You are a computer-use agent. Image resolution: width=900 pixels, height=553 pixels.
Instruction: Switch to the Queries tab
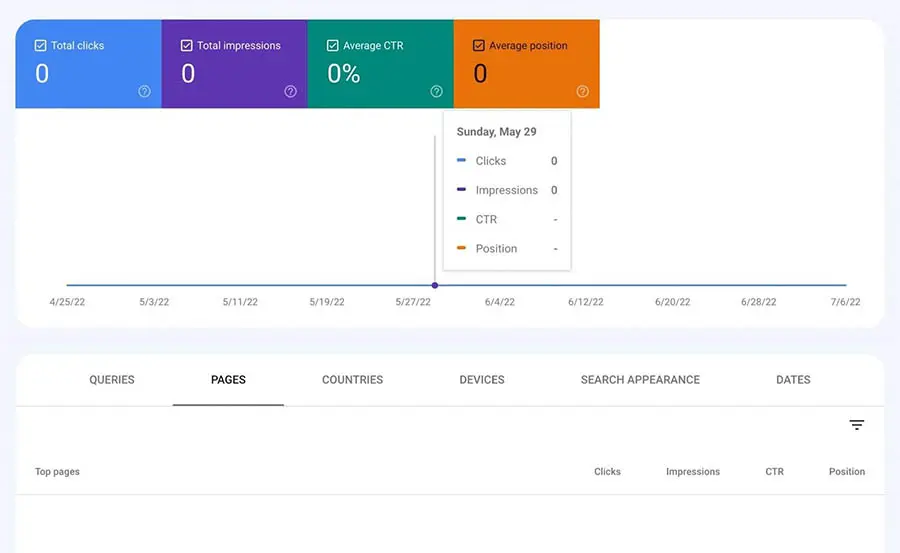point(112,380)
